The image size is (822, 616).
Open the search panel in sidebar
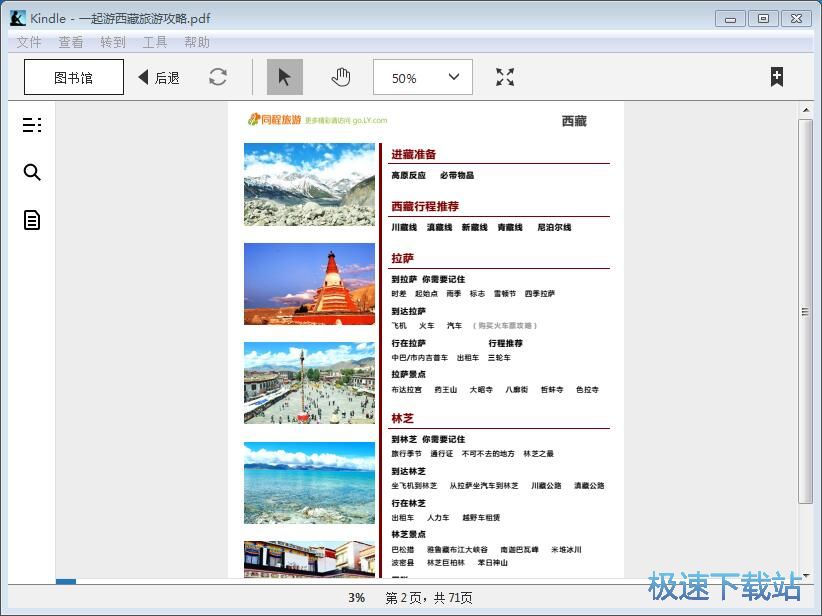click(x=31, y=172)
